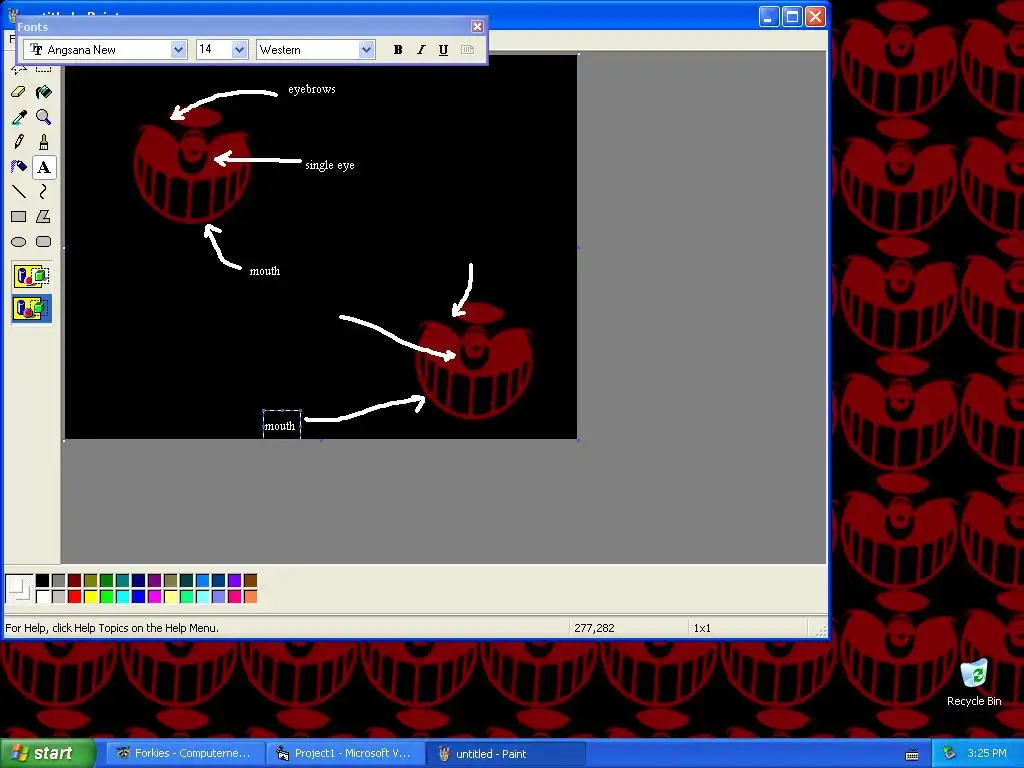Toggle Italic text formatting

coord(421,50)
